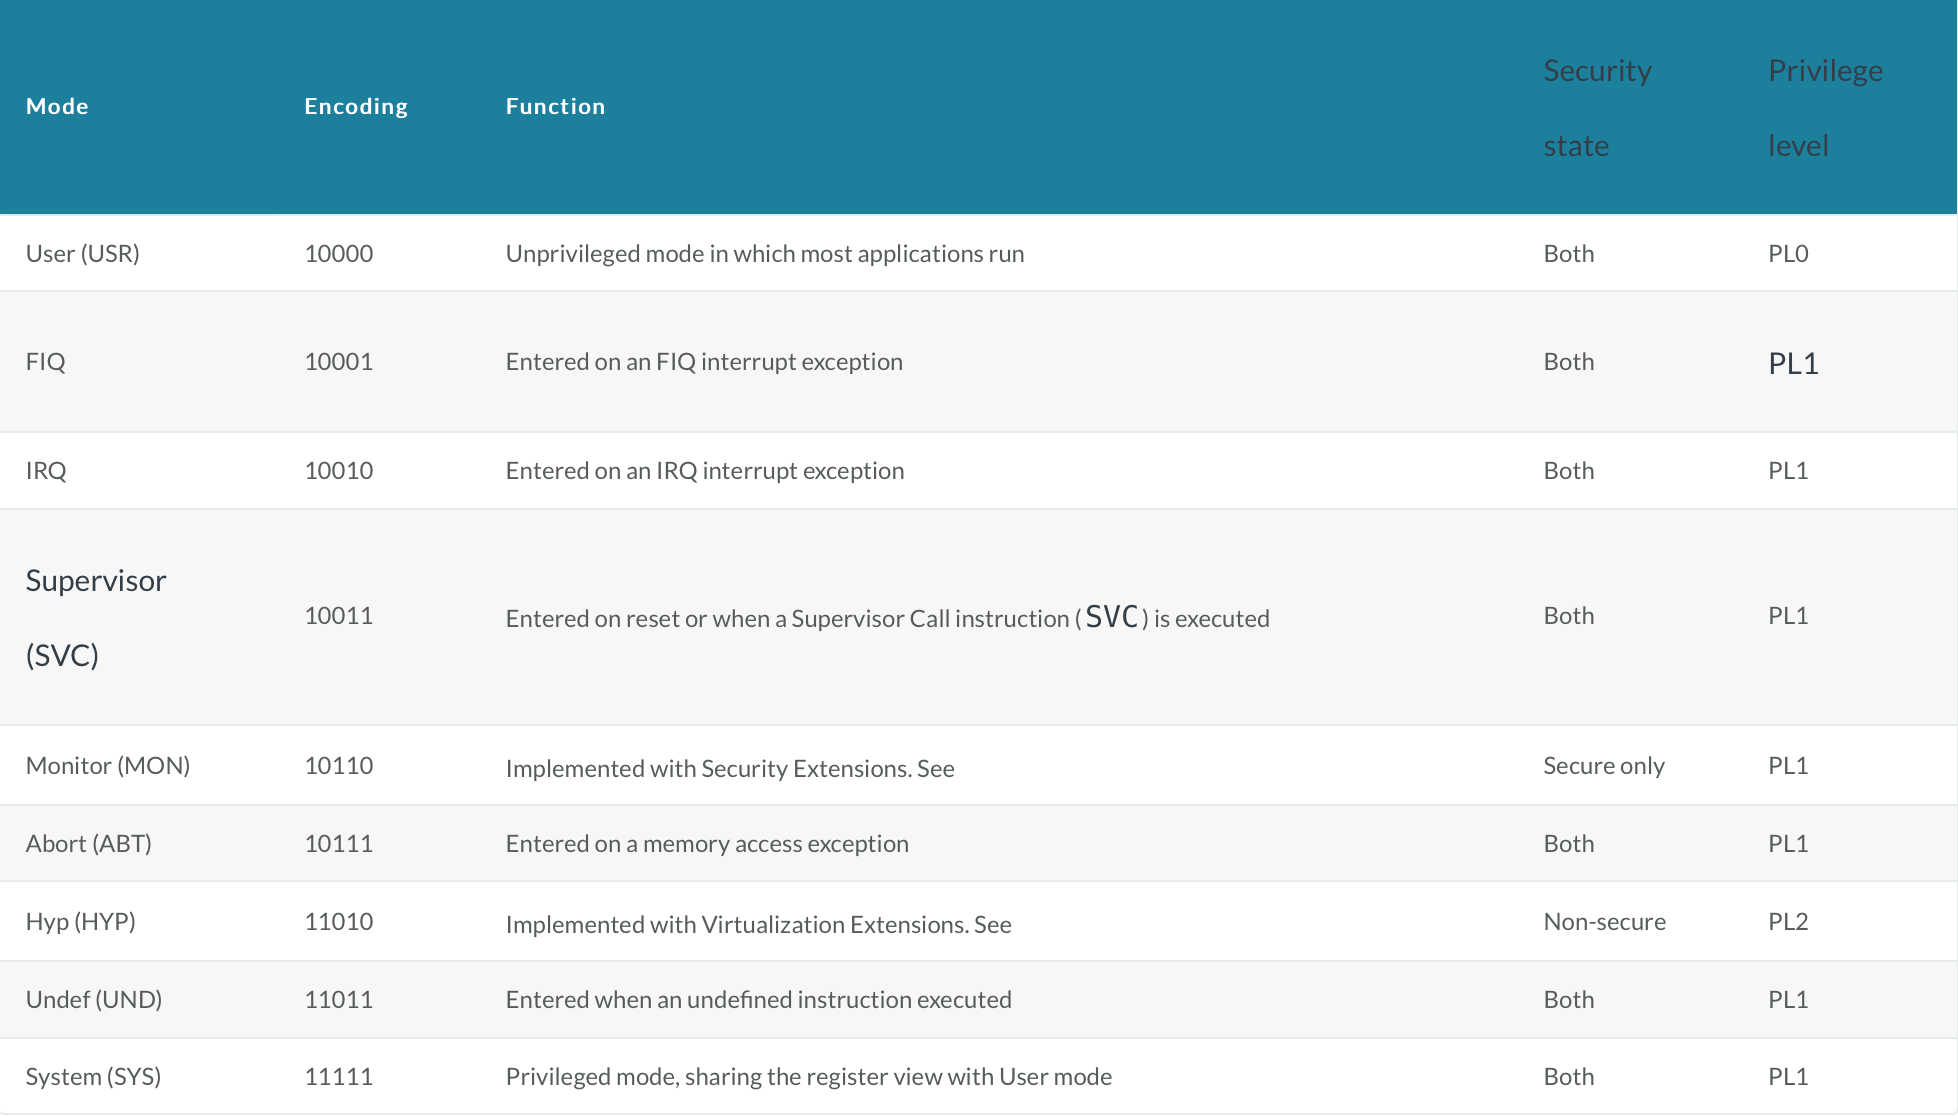Click the Mode column header

coord(57,106)
